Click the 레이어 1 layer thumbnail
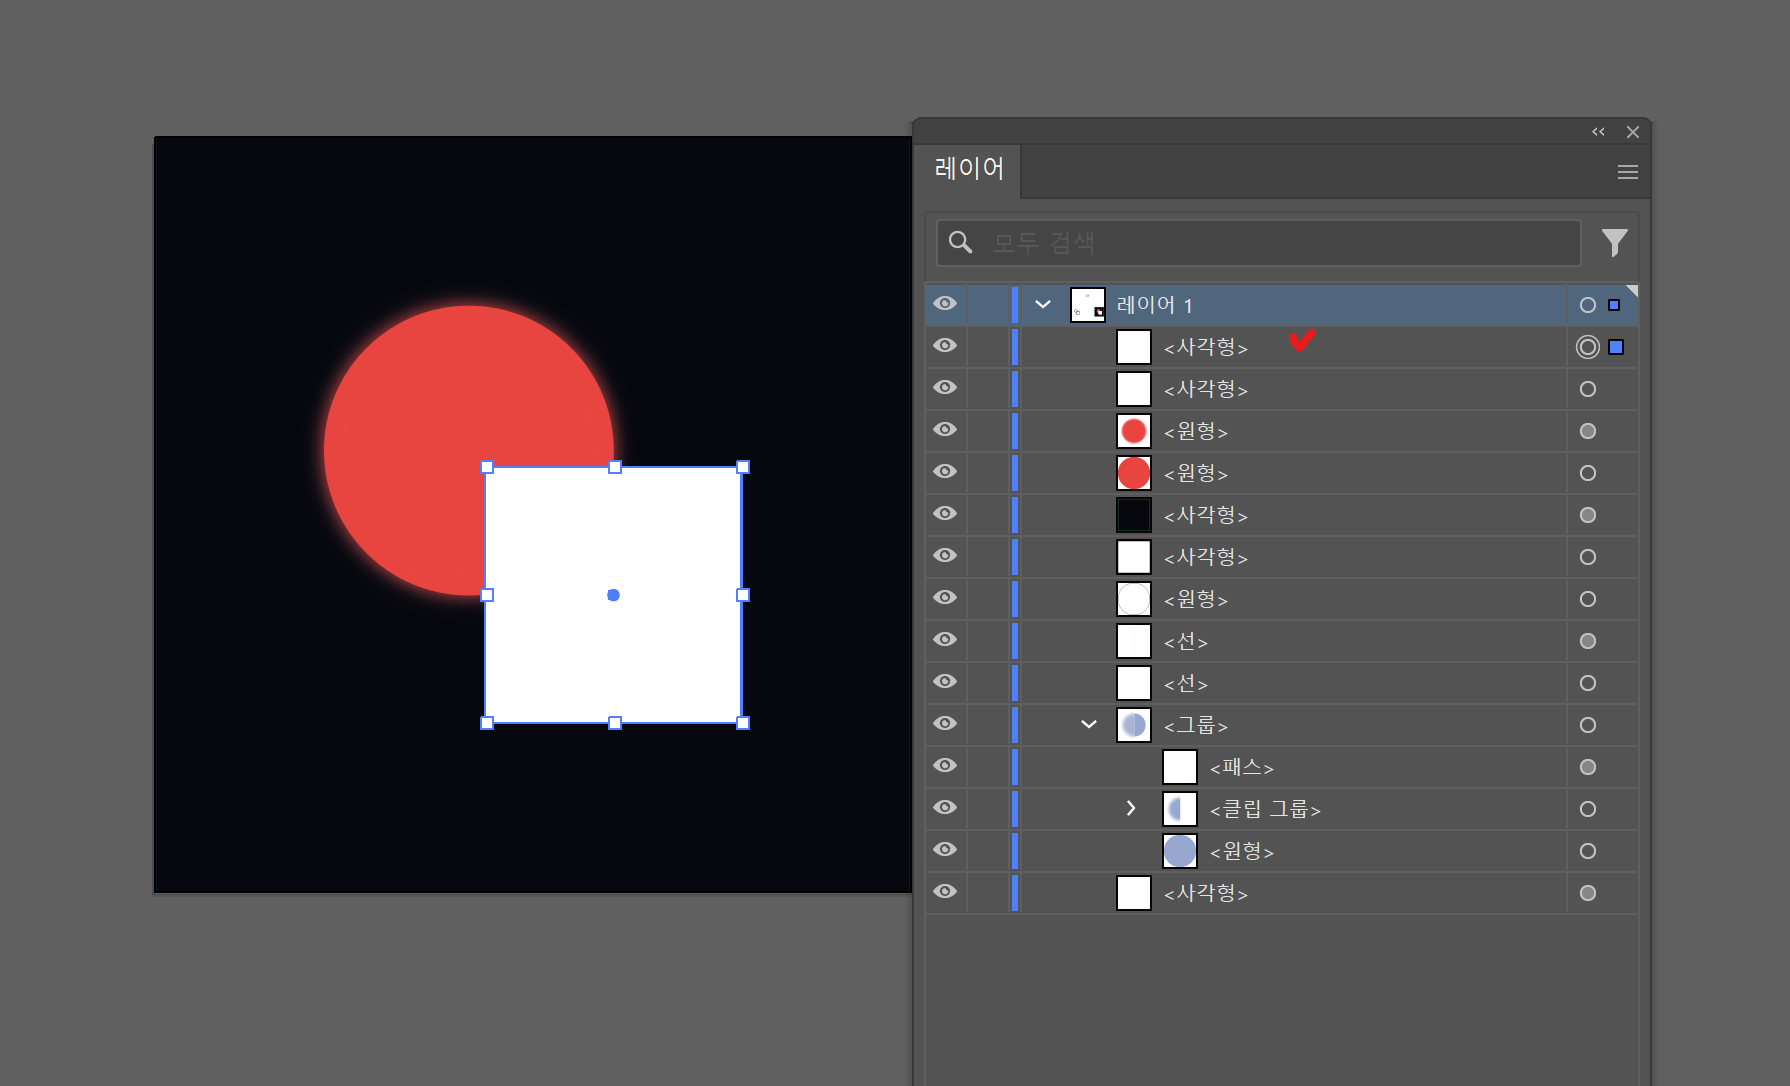The height and width of the screenshot is (1086, 1790). [1088, 305]
